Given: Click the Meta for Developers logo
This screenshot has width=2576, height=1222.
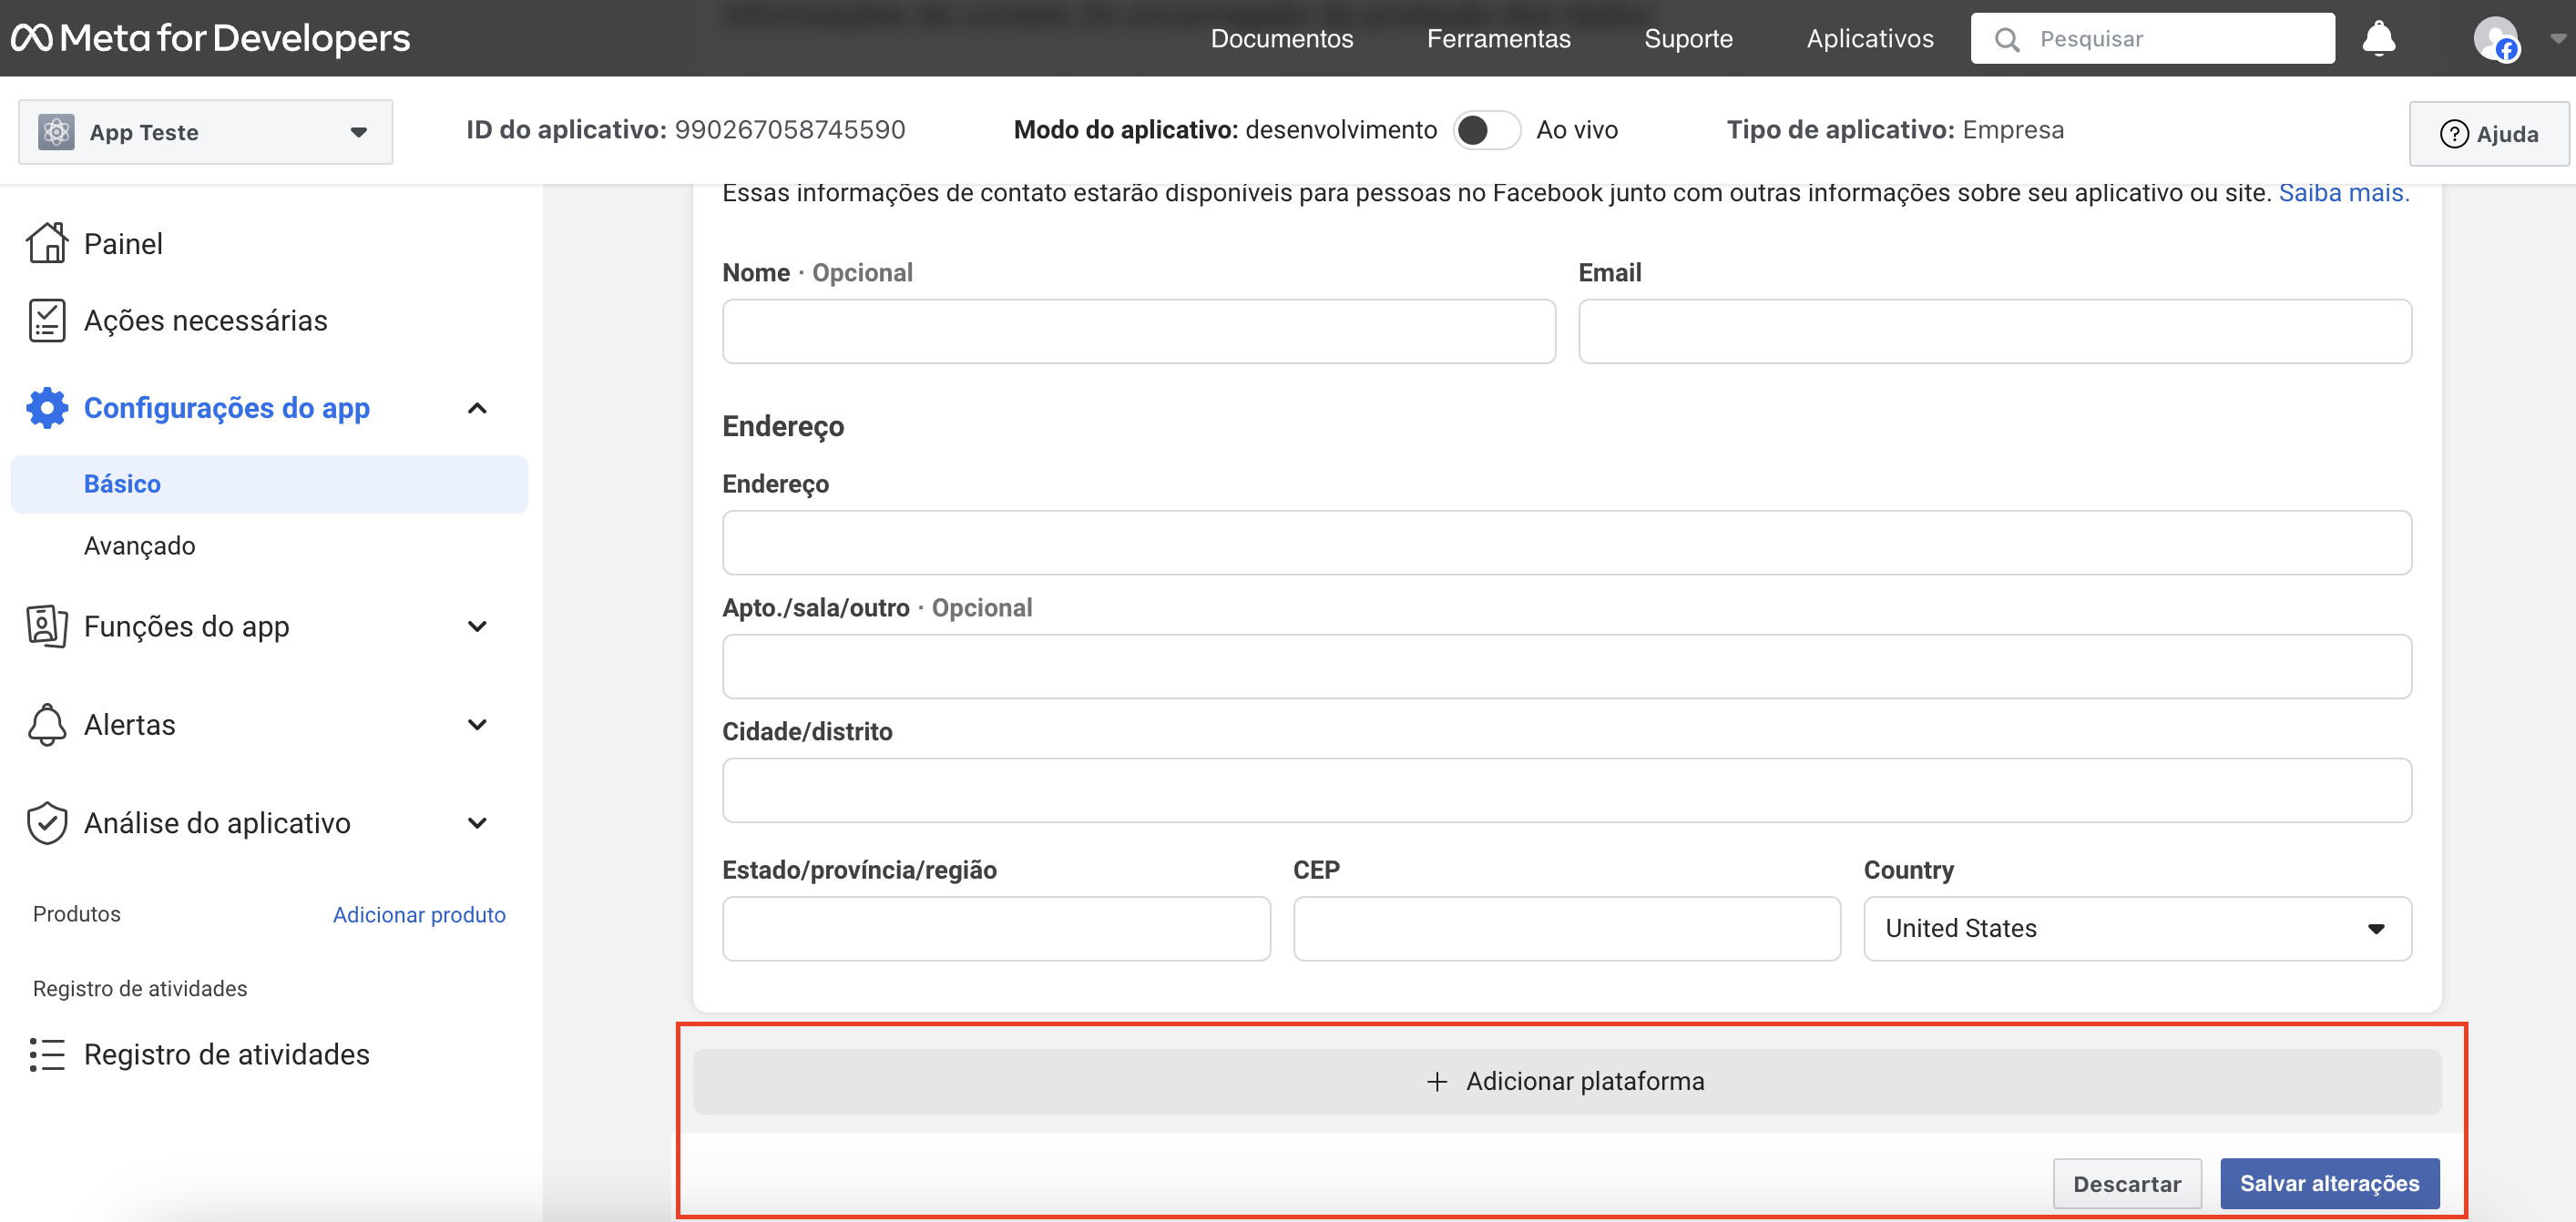Looking at the screenshot, I should tap(210, 38).
